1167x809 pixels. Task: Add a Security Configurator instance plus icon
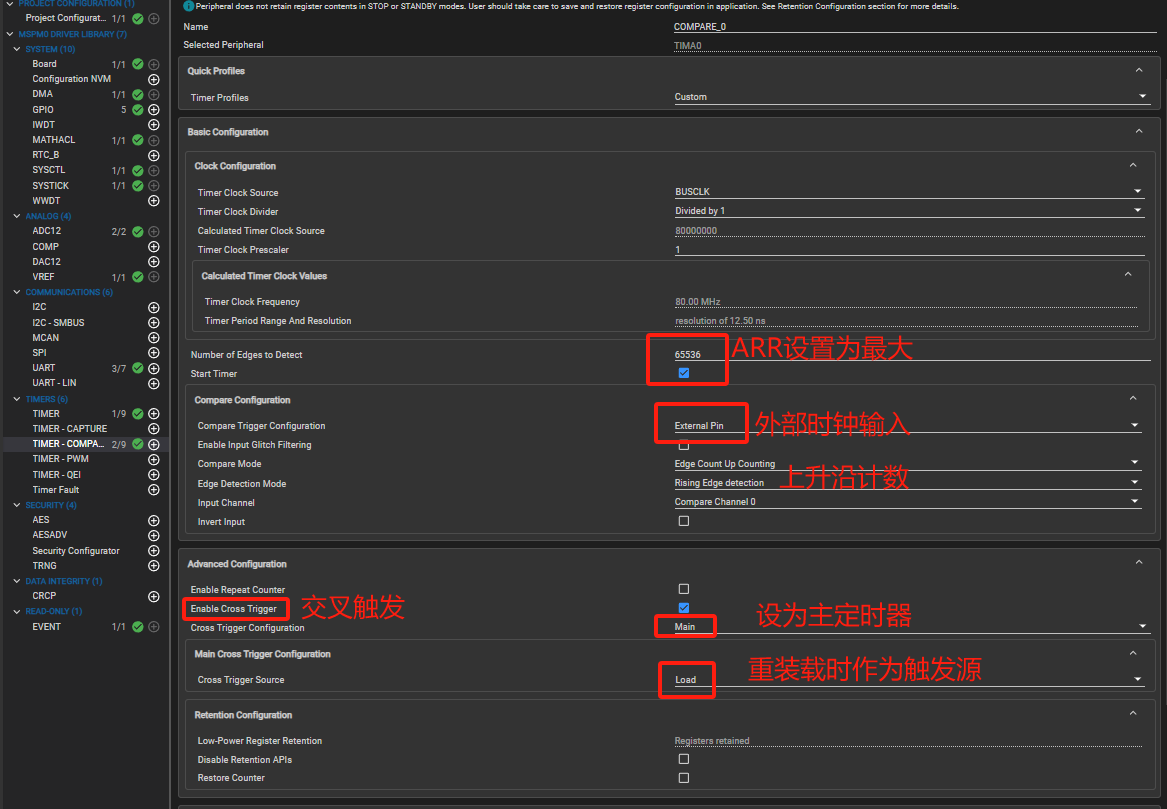(x=154, y=551)
